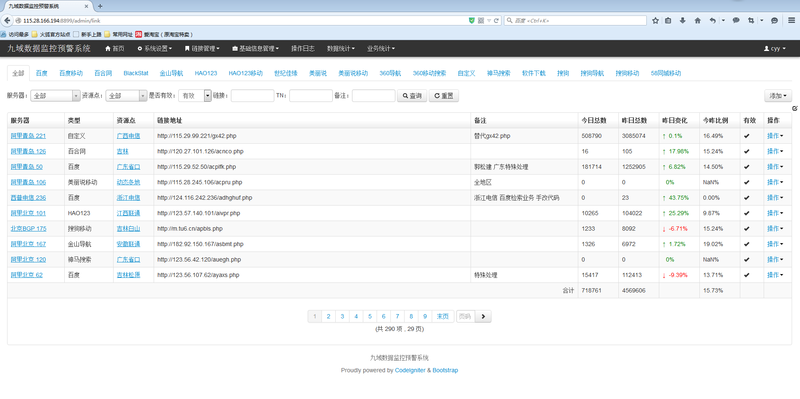Go back with the browser back arrow
800x399 pixels.
(7, 20)
